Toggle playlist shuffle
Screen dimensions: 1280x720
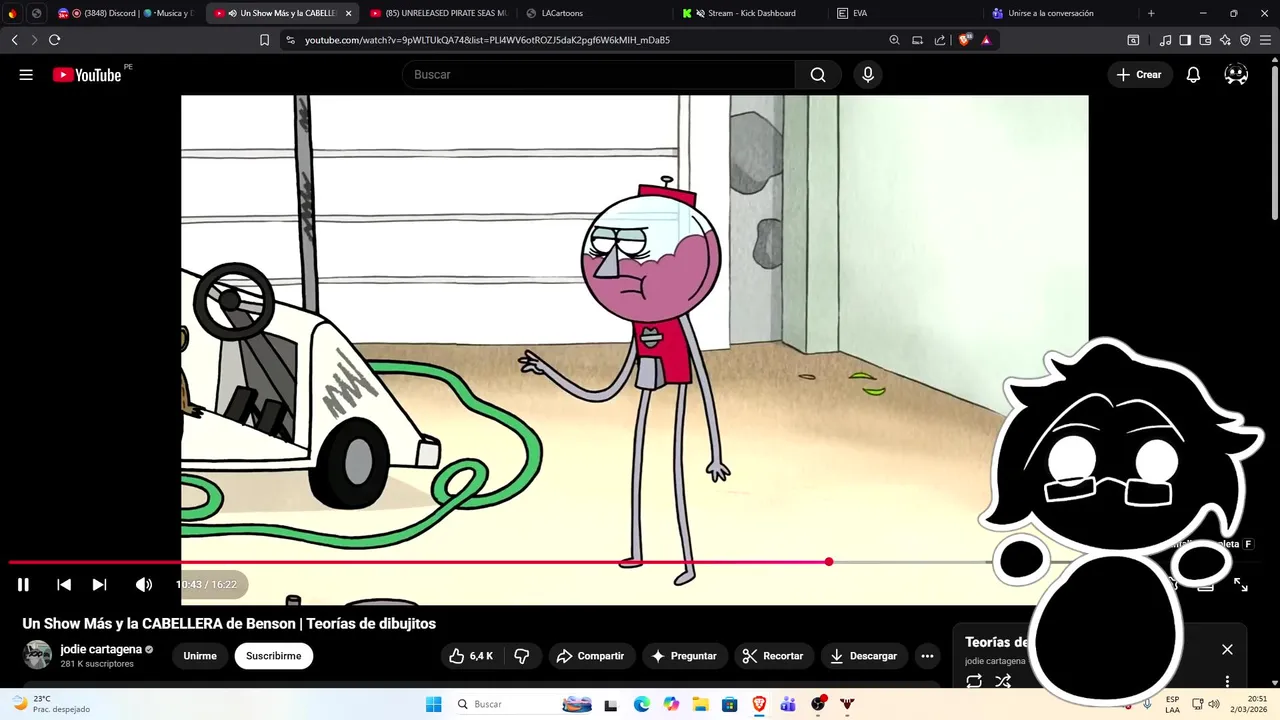click(x=1003, y=681)
